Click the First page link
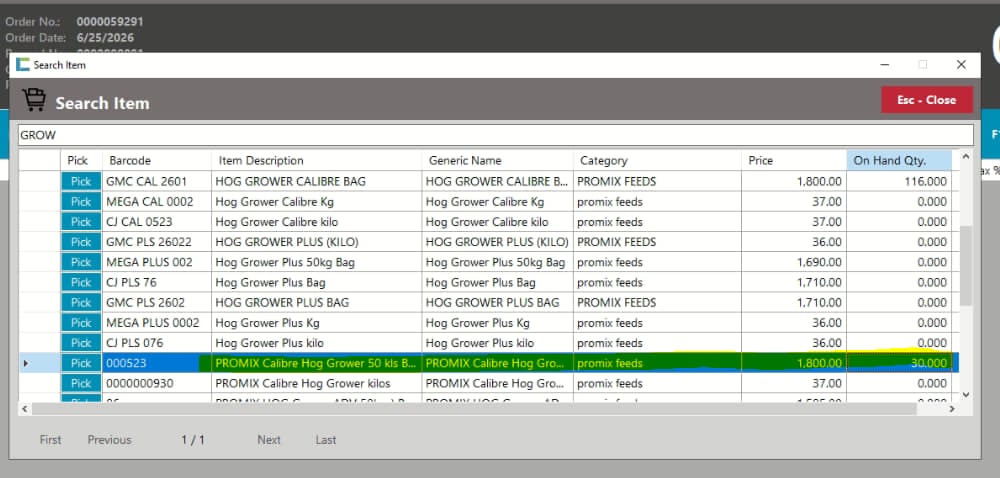 [50, 440]
